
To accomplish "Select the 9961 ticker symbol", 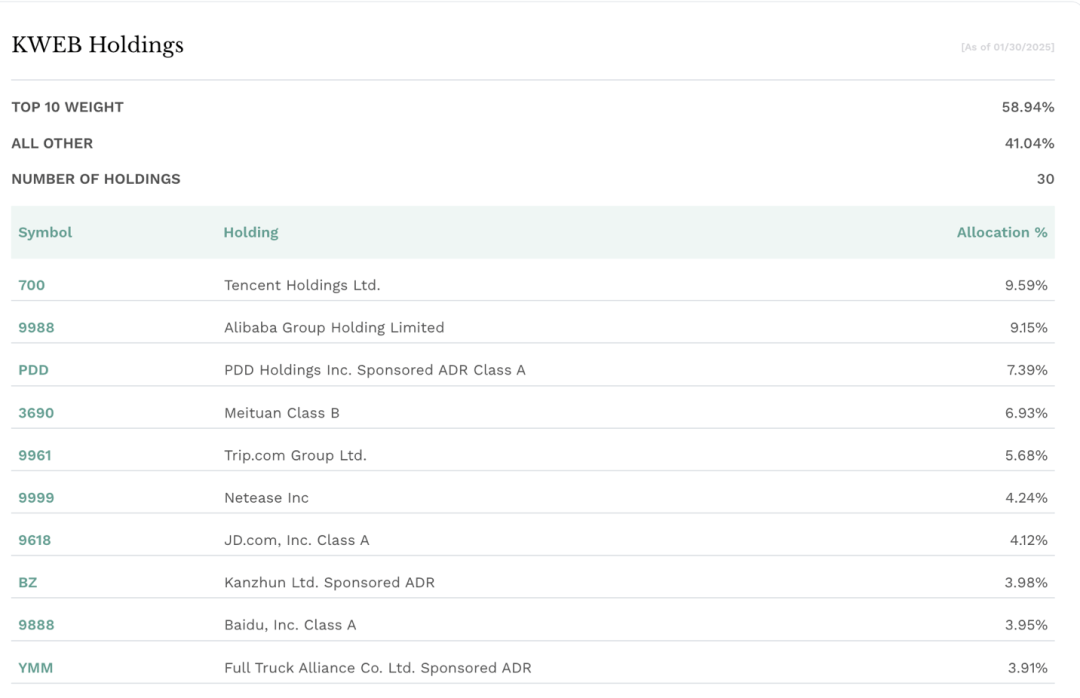I will point(34,455).
